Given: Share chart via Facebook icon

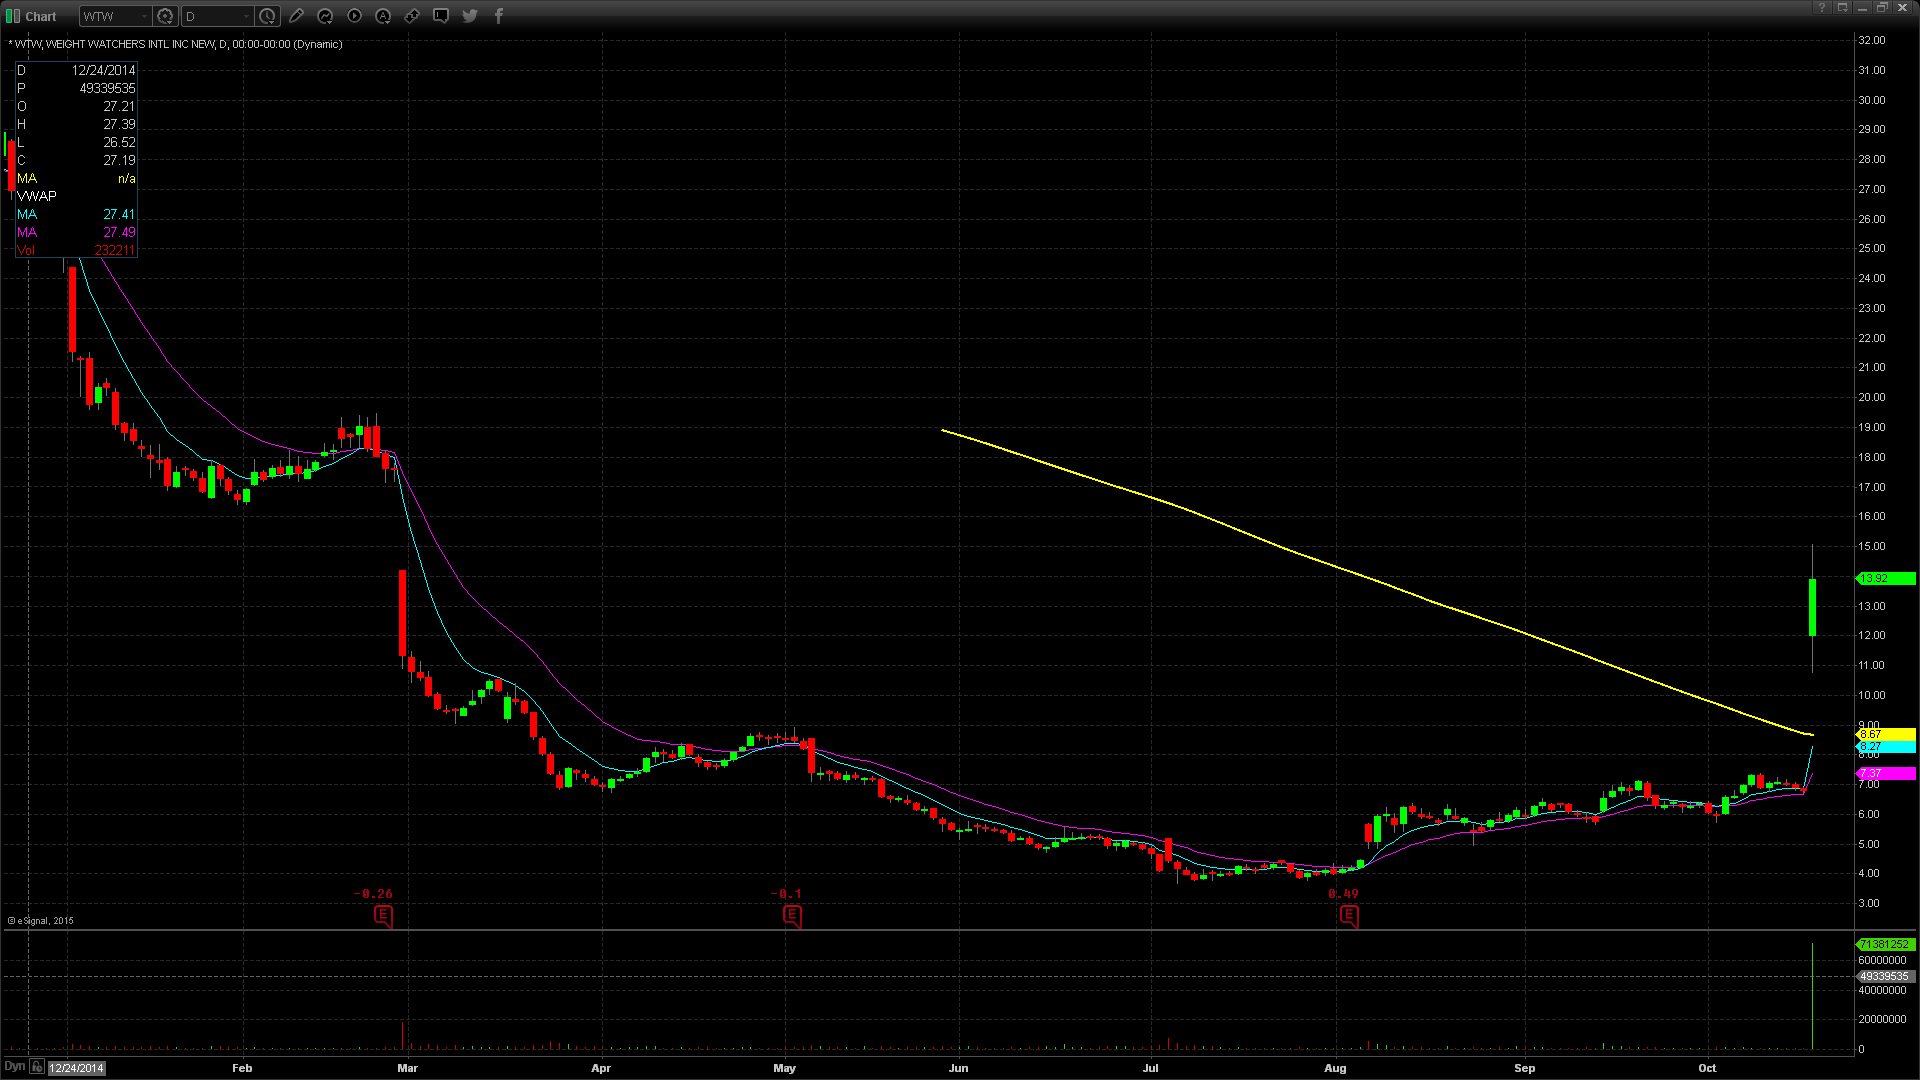Looking at the screenshot, I should coord(499,16).
